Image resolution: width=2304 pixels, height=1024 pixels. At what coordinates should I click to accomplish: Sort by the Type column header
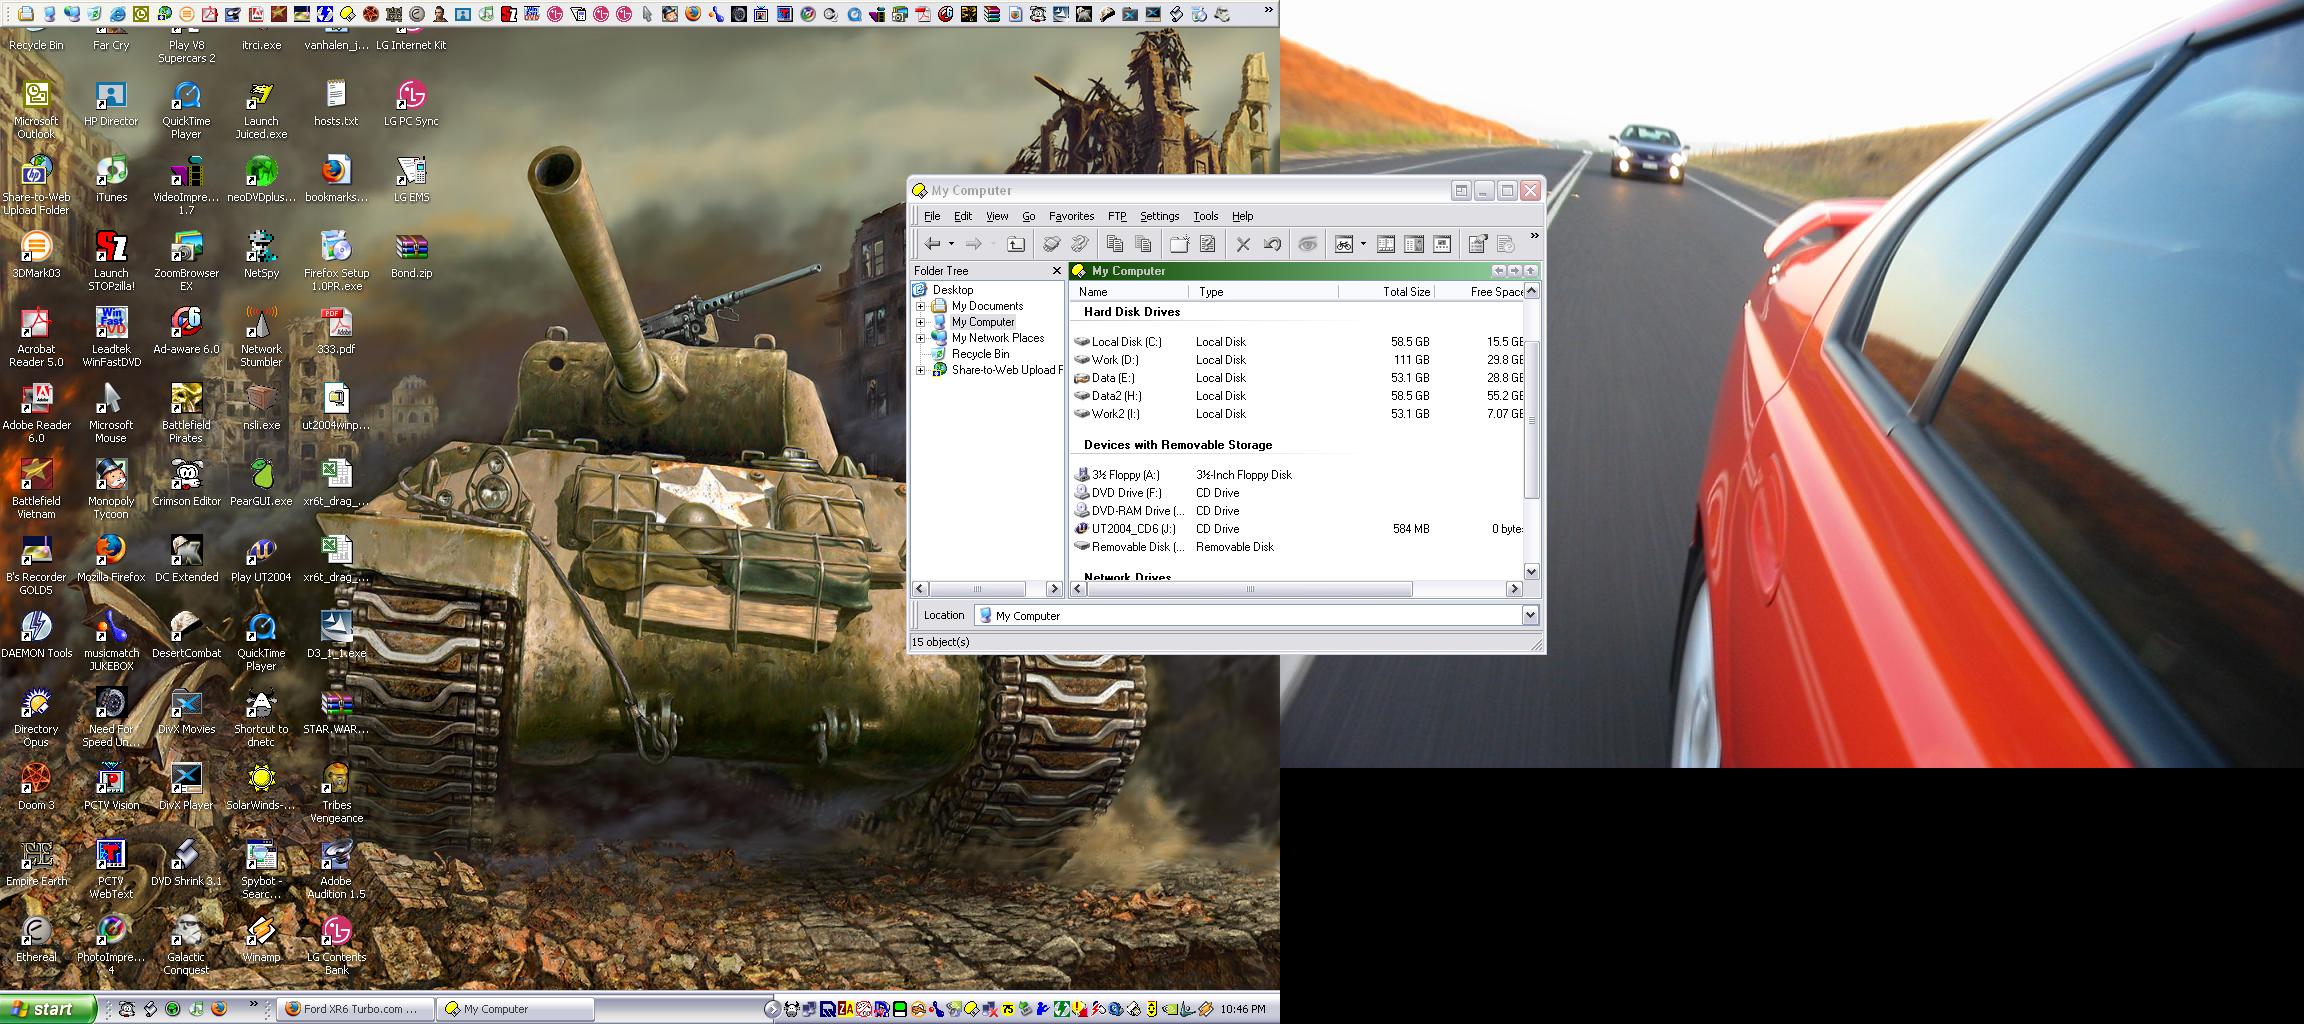[1263, 292]
